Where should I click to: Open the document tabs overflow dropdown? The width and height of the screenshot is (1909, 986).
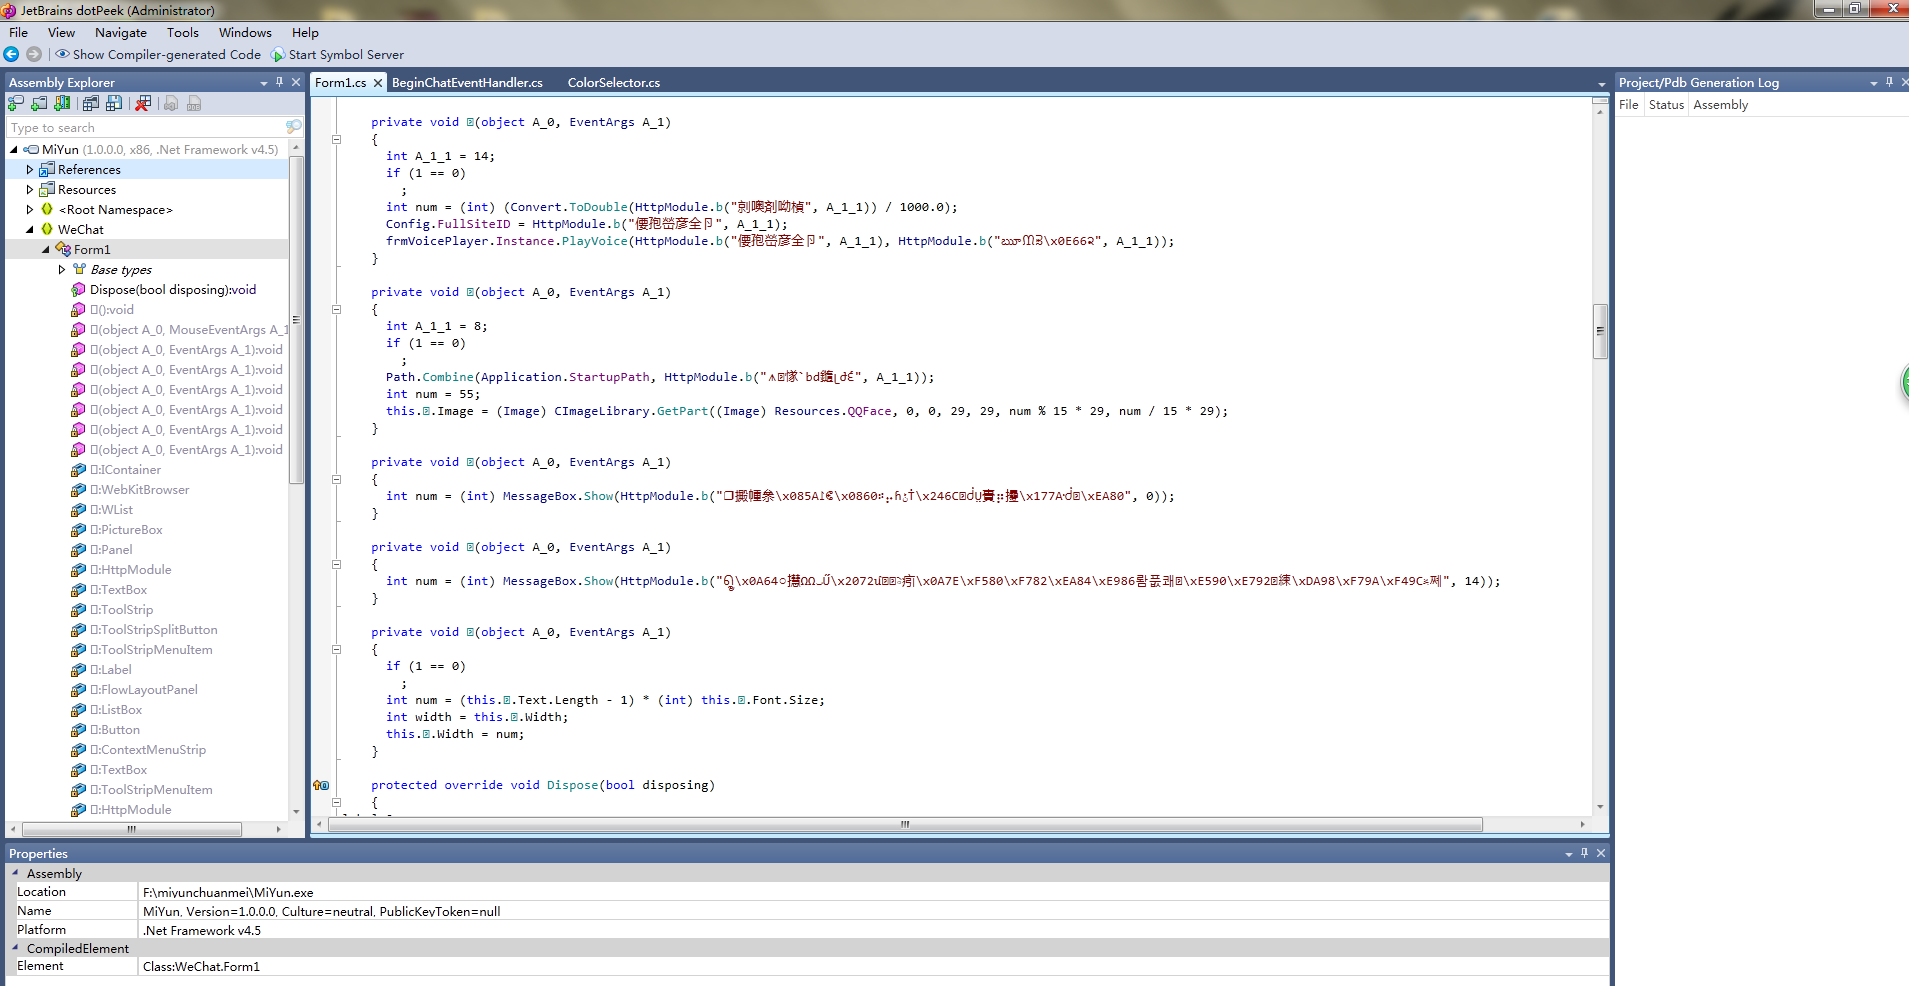pyautogui.click(x=1601, y=84)
